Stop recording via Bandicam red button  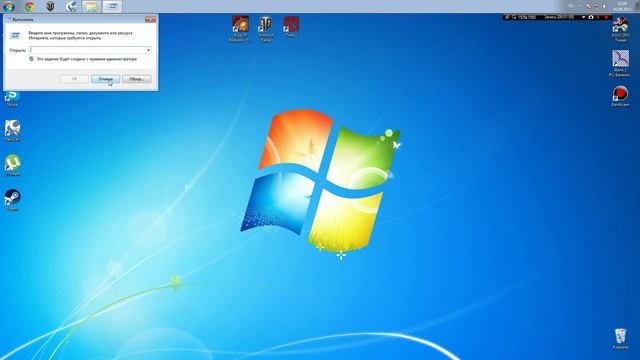click(x=606, y=17)
